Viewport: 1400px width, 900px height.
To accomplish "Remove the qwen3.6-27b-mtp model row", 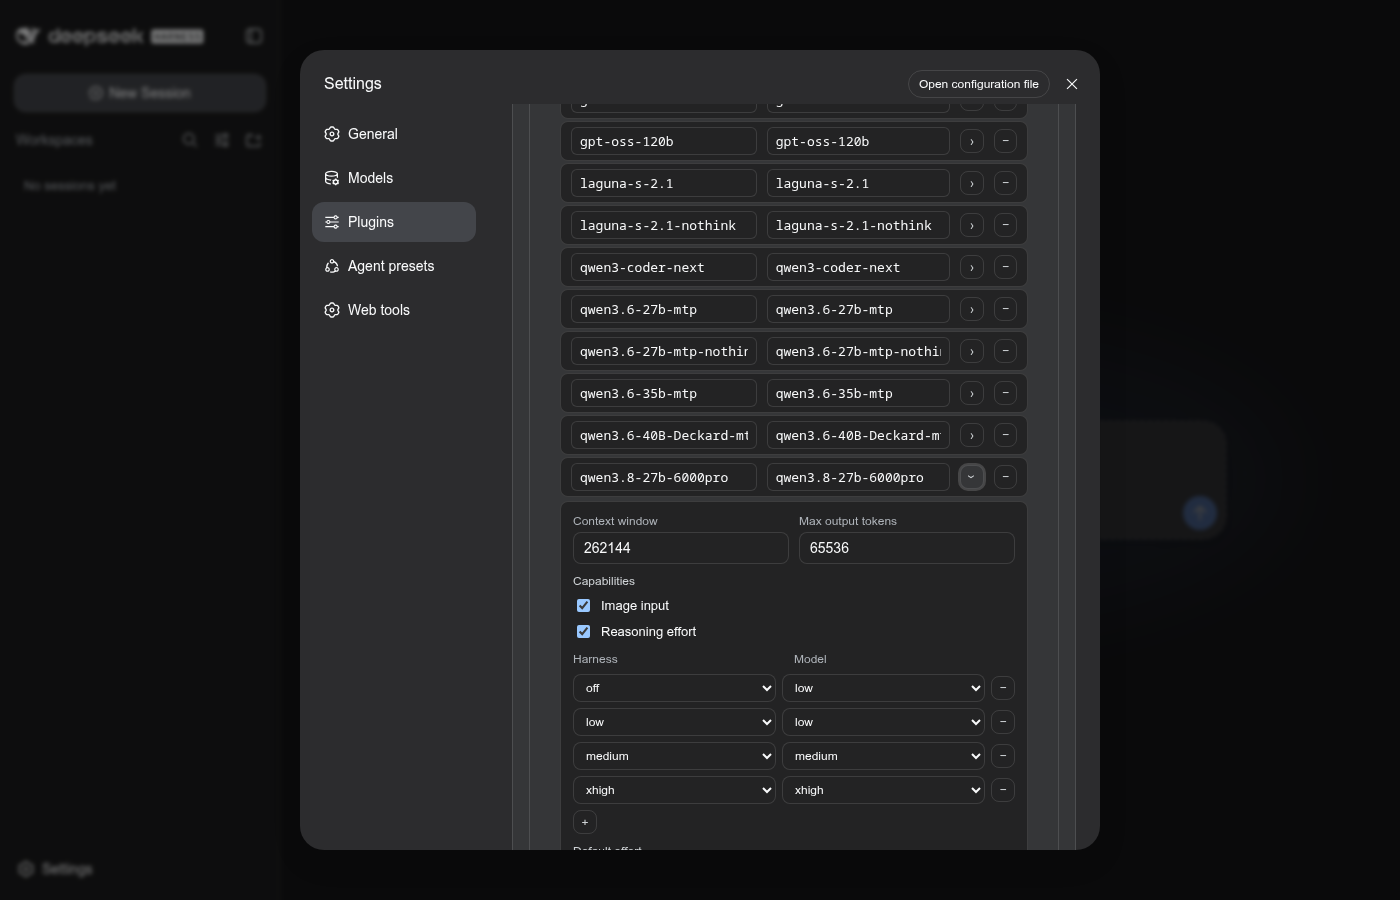I will (1005, 310).
